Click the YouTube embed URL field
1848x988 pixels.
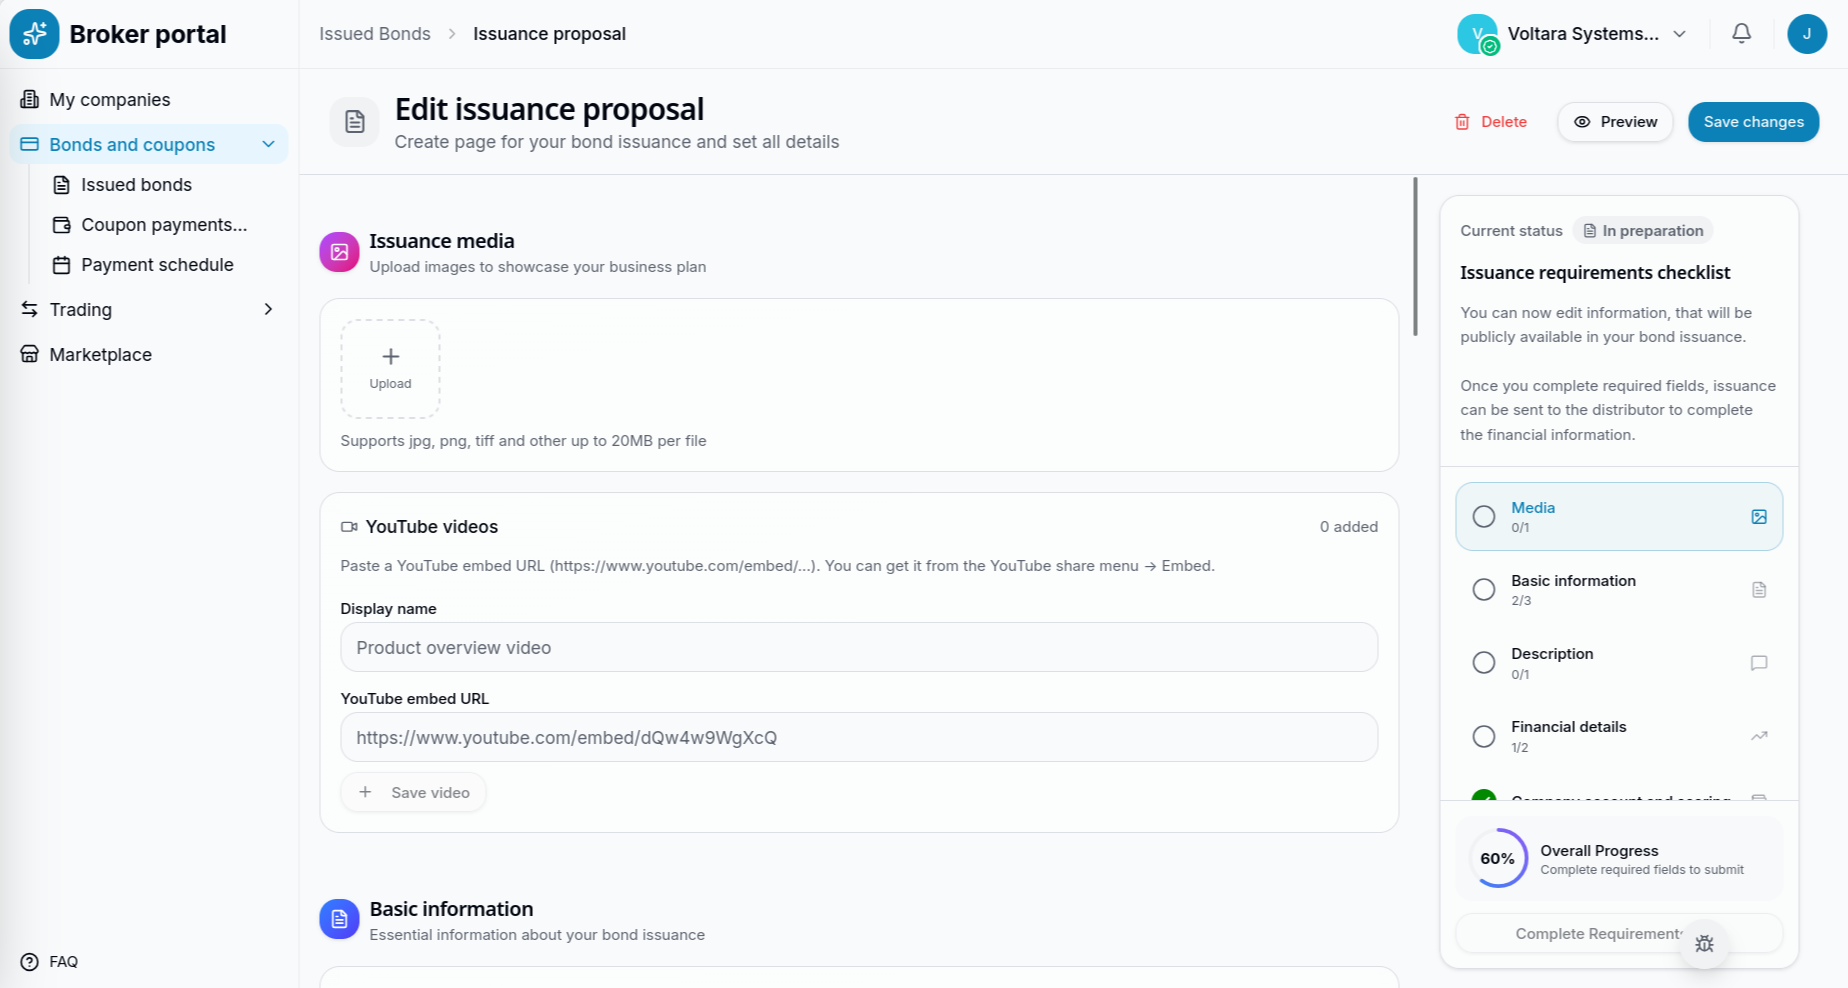(x=859, y=737)
